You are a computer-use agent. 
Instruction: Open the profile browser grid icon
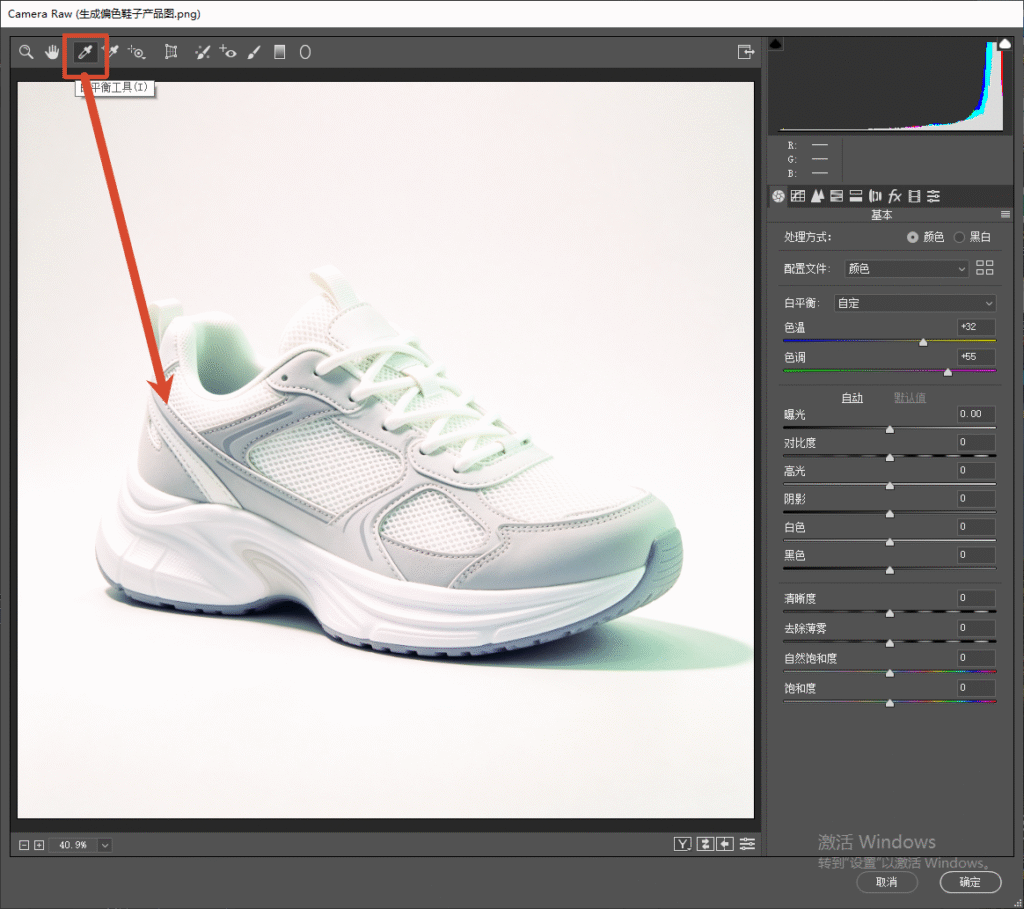pos(984,268)
